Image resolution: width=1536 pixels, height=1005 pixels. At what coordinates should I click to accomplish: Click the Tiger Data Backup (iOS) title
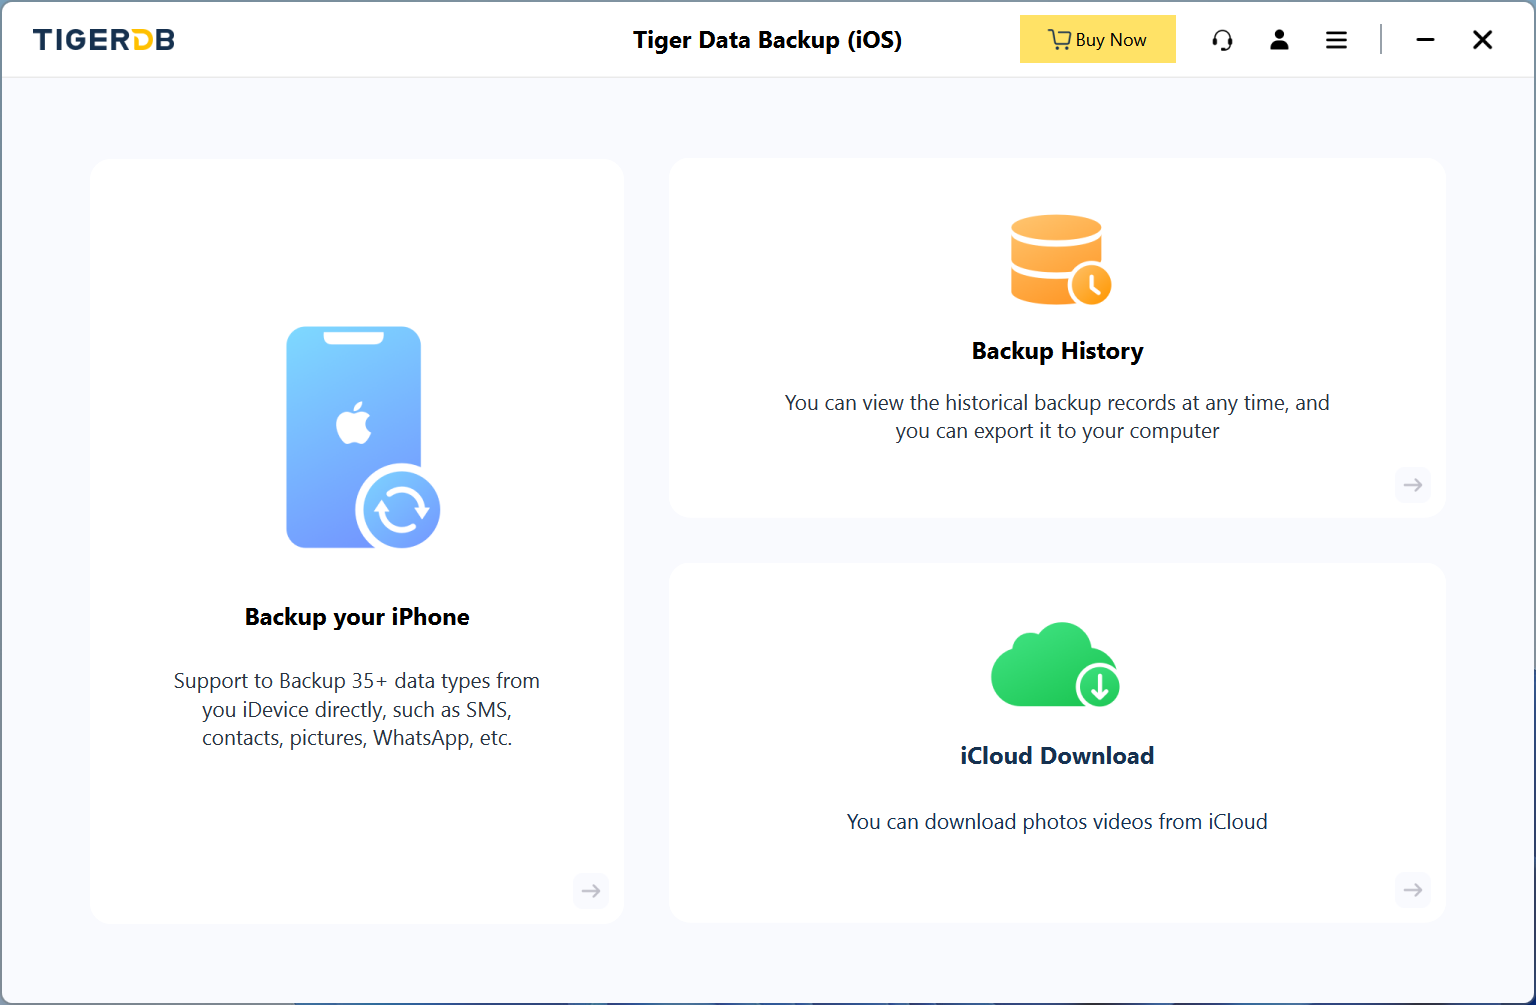pyautogui.click(x=767, y=40)
